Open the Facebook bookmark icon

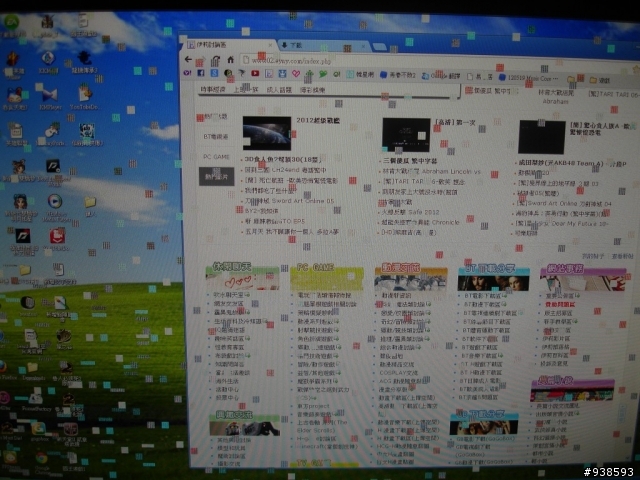[201, 73]
